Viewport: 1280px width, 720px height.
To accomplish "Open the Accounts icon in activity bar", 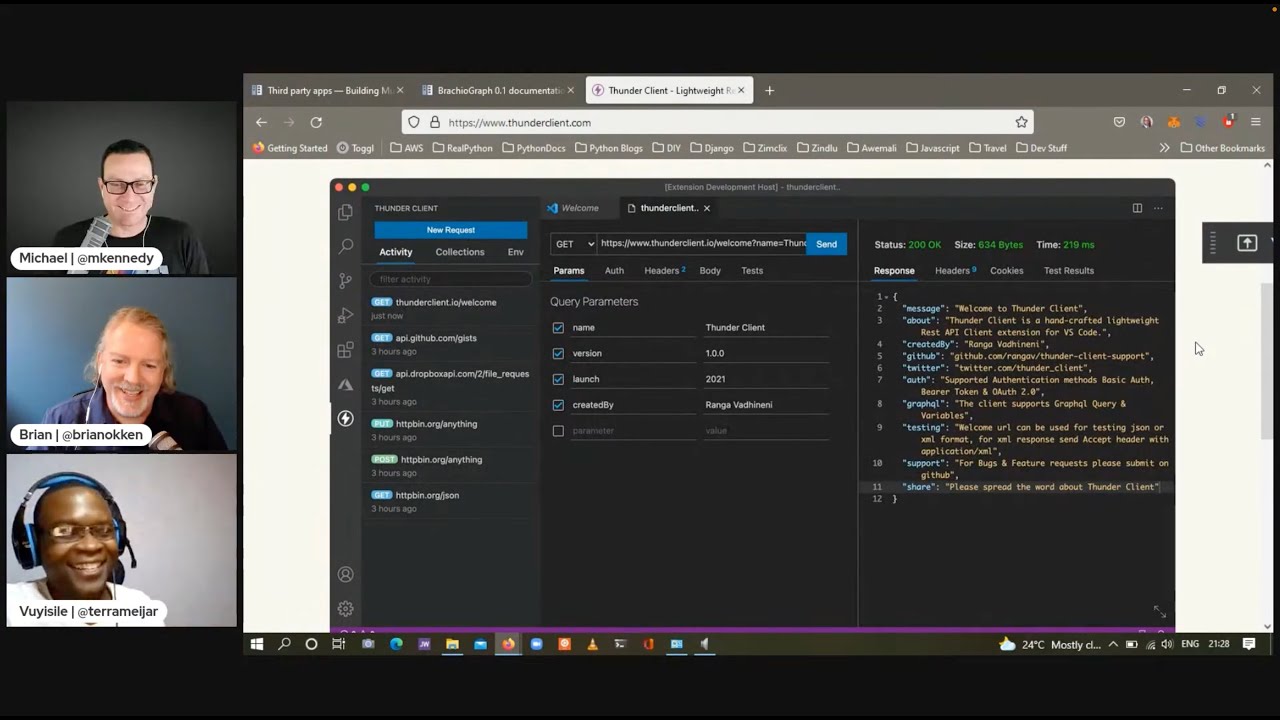I will [345, 574].
